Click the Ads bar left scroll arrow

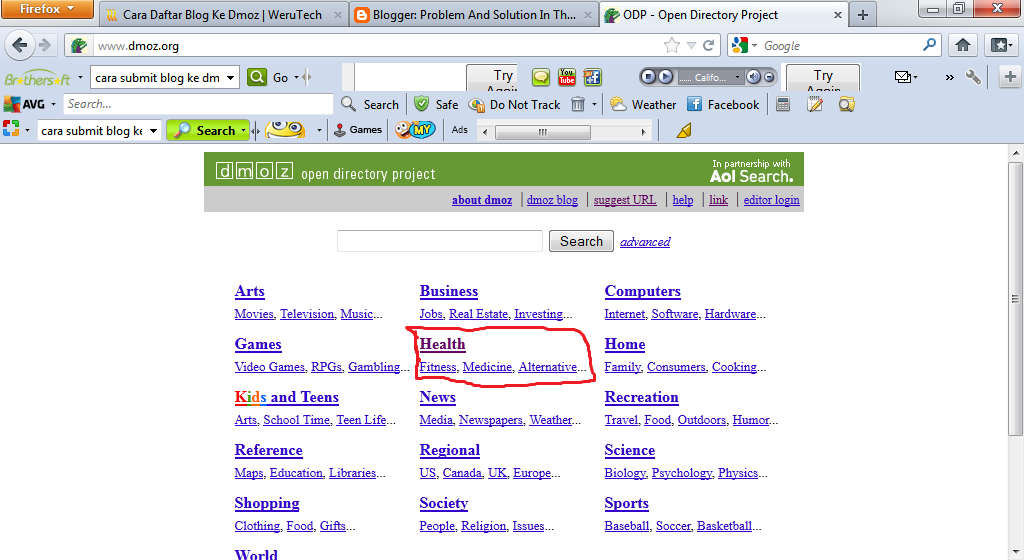coord(485,132)
